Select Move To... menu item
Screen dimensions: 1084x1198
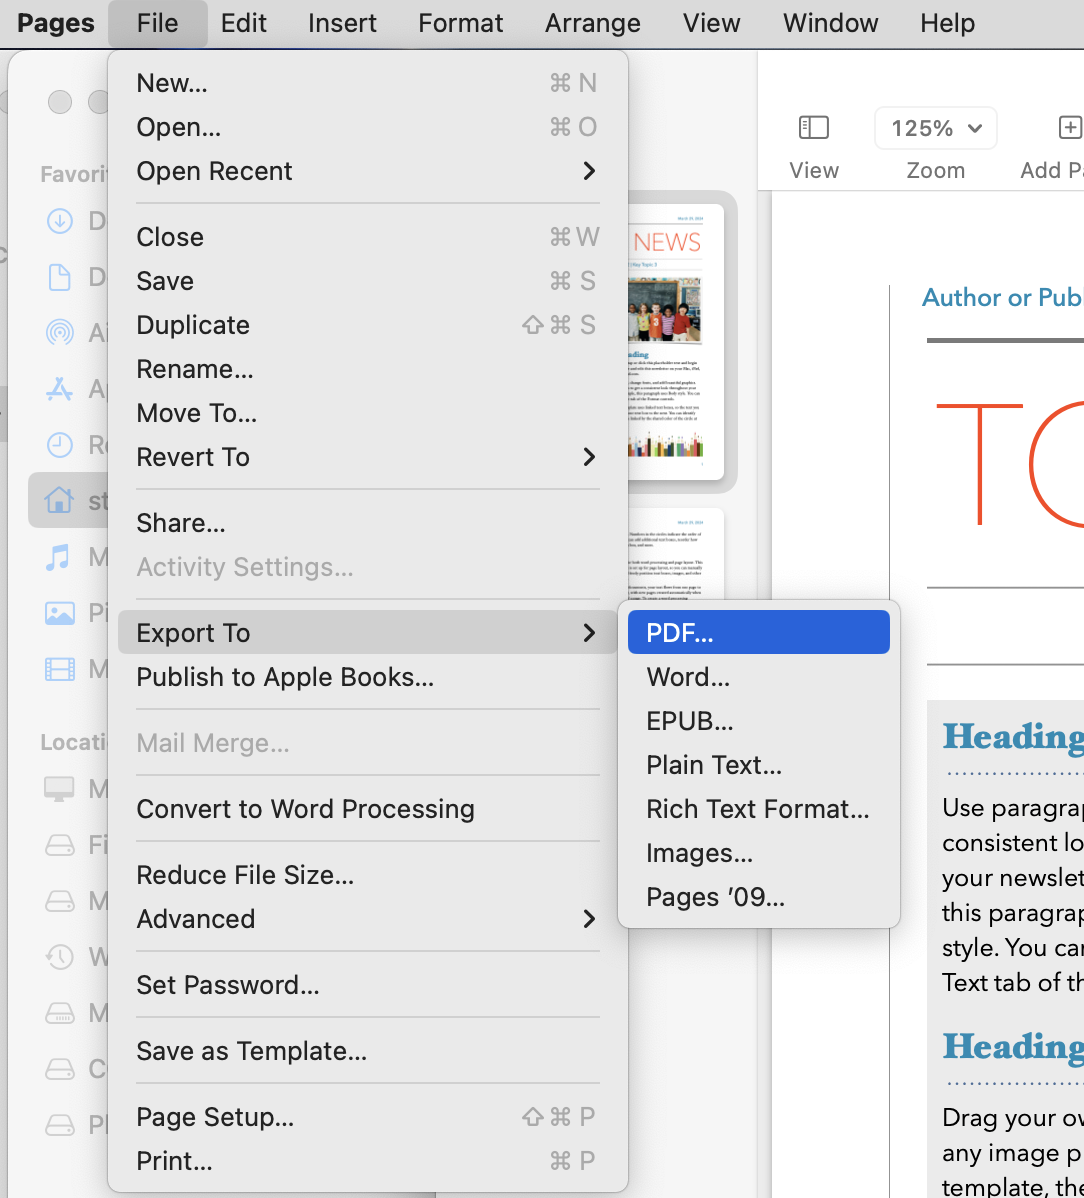[367, 413]
